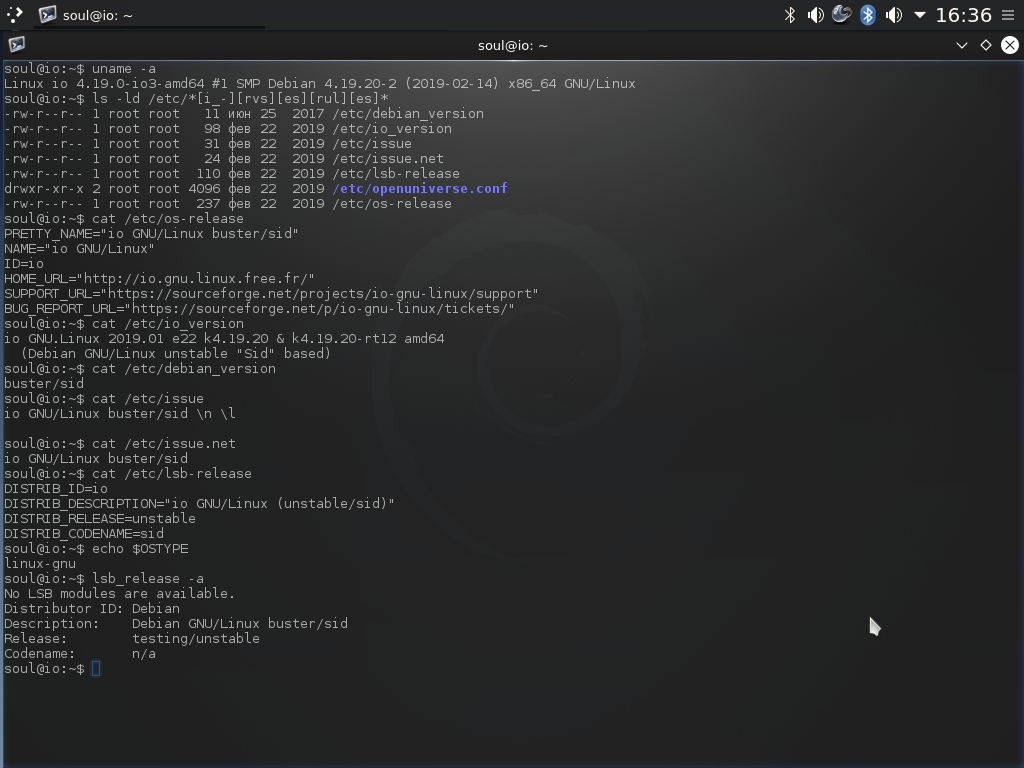Viewport: 1024px width, 768px height.
Task: Click /etc/io_version in the file listing
Action: tap(392, 129)
